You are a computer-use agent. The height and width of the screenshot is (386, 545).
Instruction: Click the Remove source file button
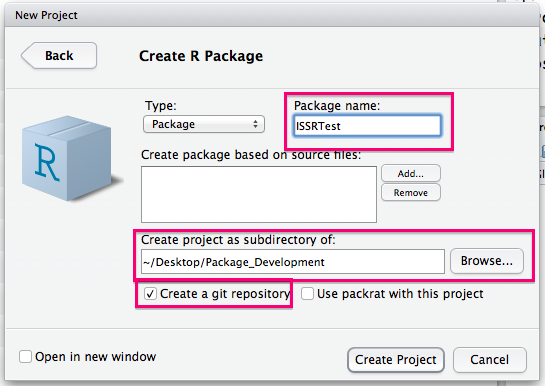pos(411,192)
